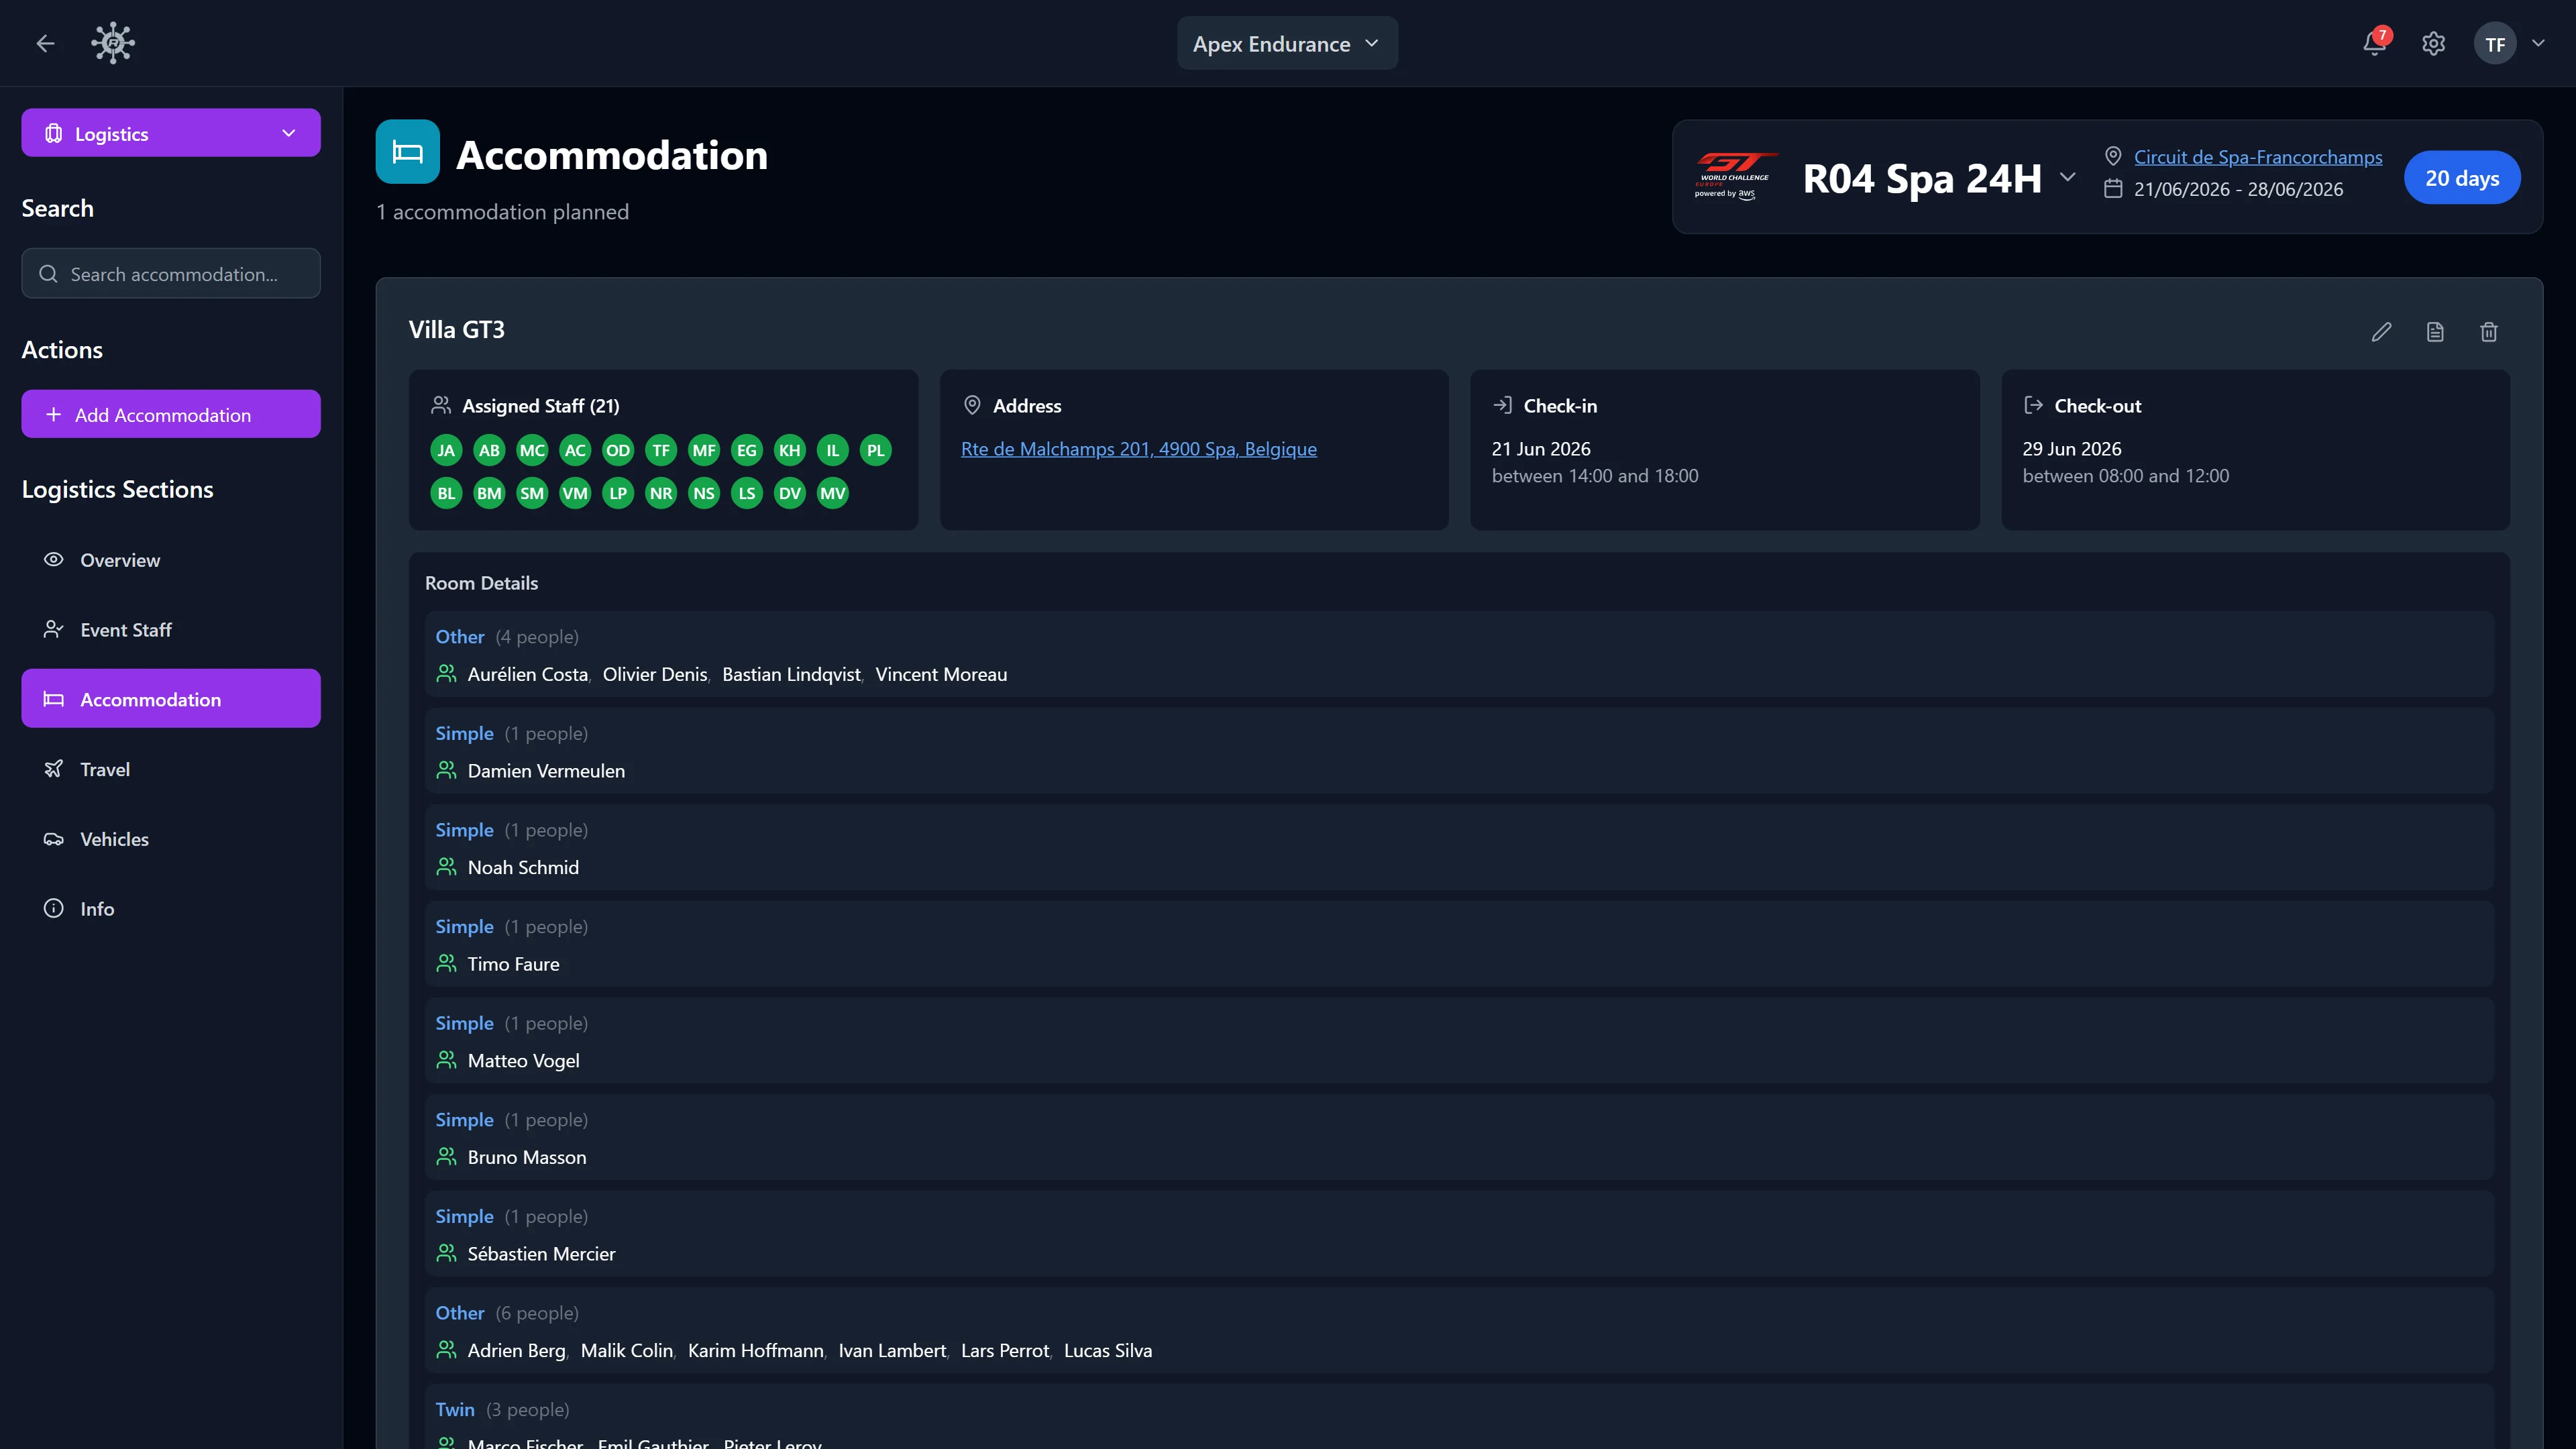Click the Karim Hoffmann name
Image resolution: width=2576 pixels, height=1449 pixels.
point(755,1350)
